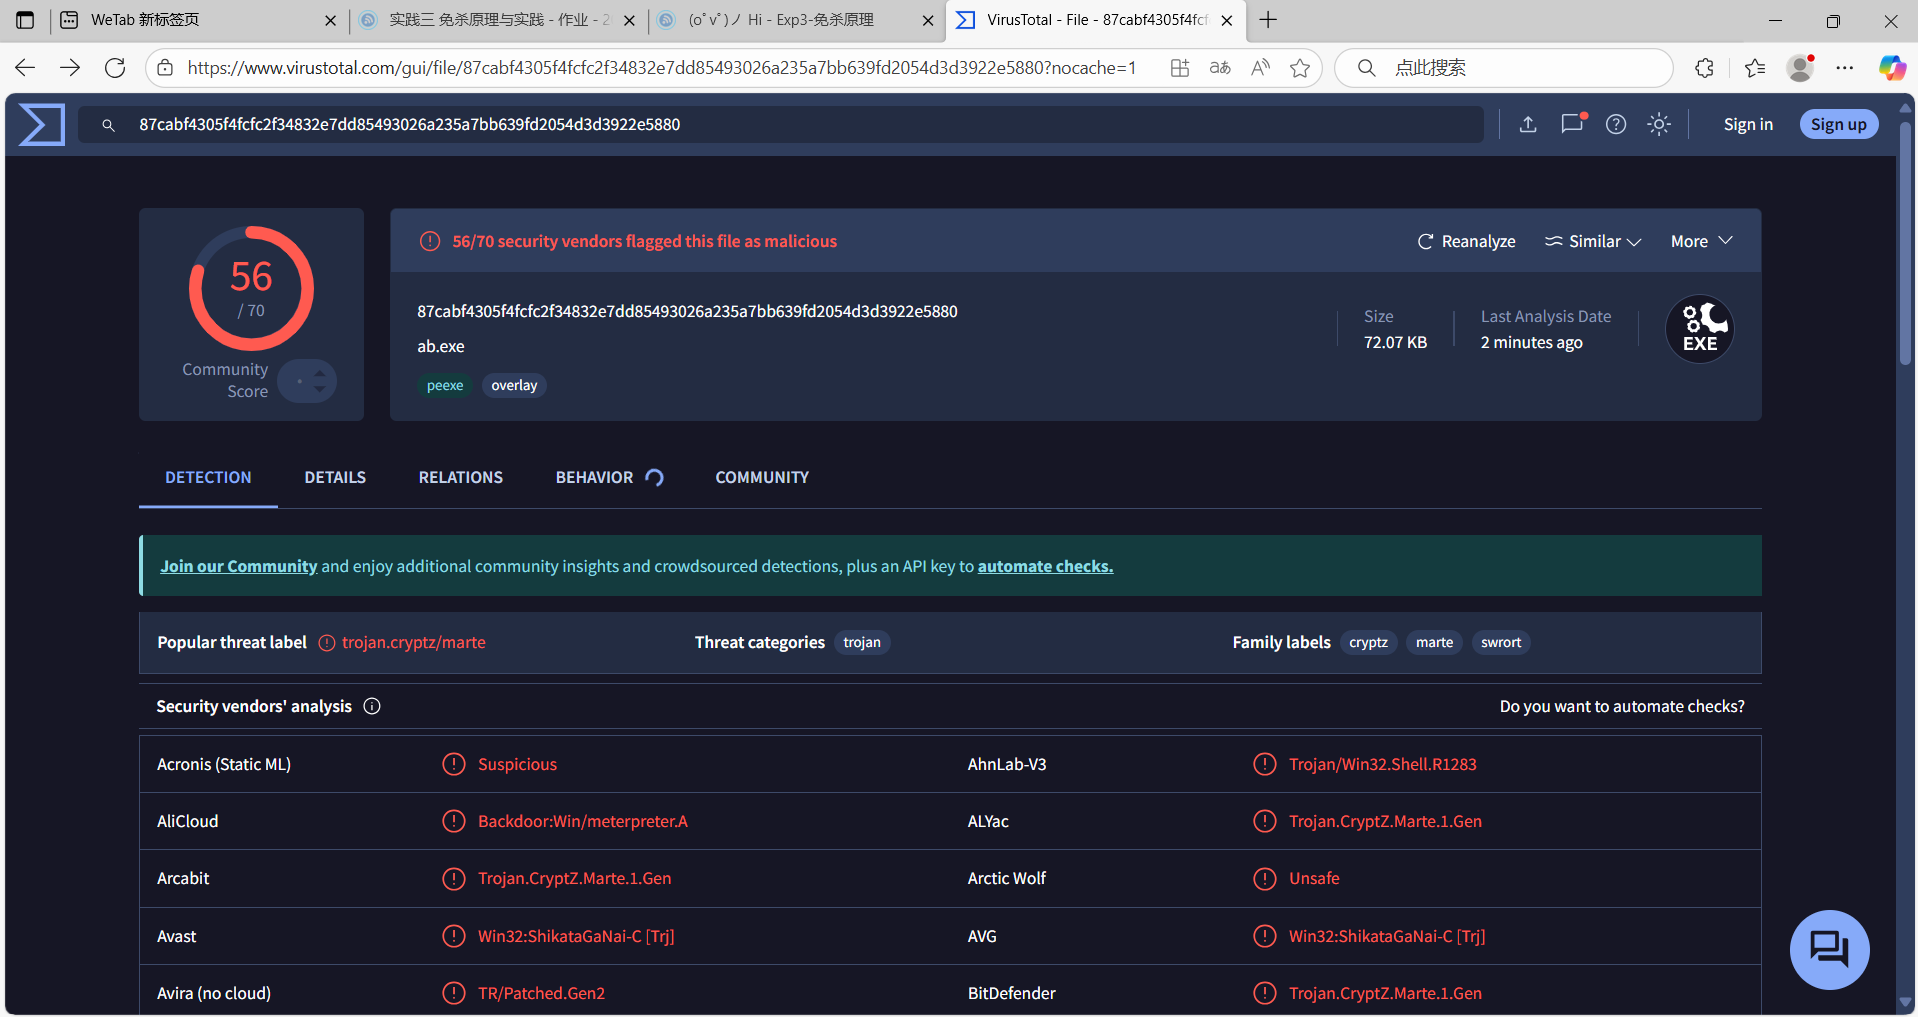Screen dimensions: 1918x1017
Task: Click the browser address bar URL
Action: pos(662,67)
